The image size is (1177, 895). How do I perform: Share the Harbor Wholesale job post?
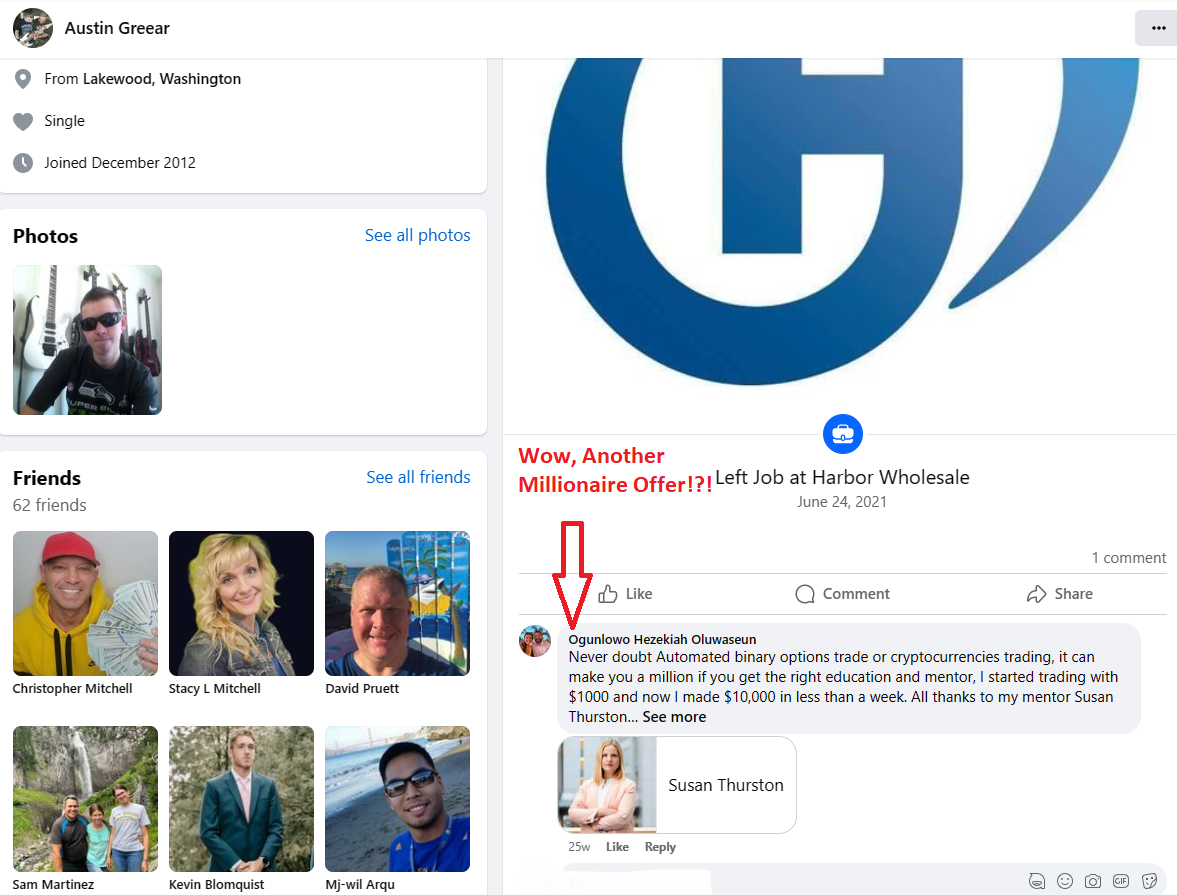coord(1060,594)
